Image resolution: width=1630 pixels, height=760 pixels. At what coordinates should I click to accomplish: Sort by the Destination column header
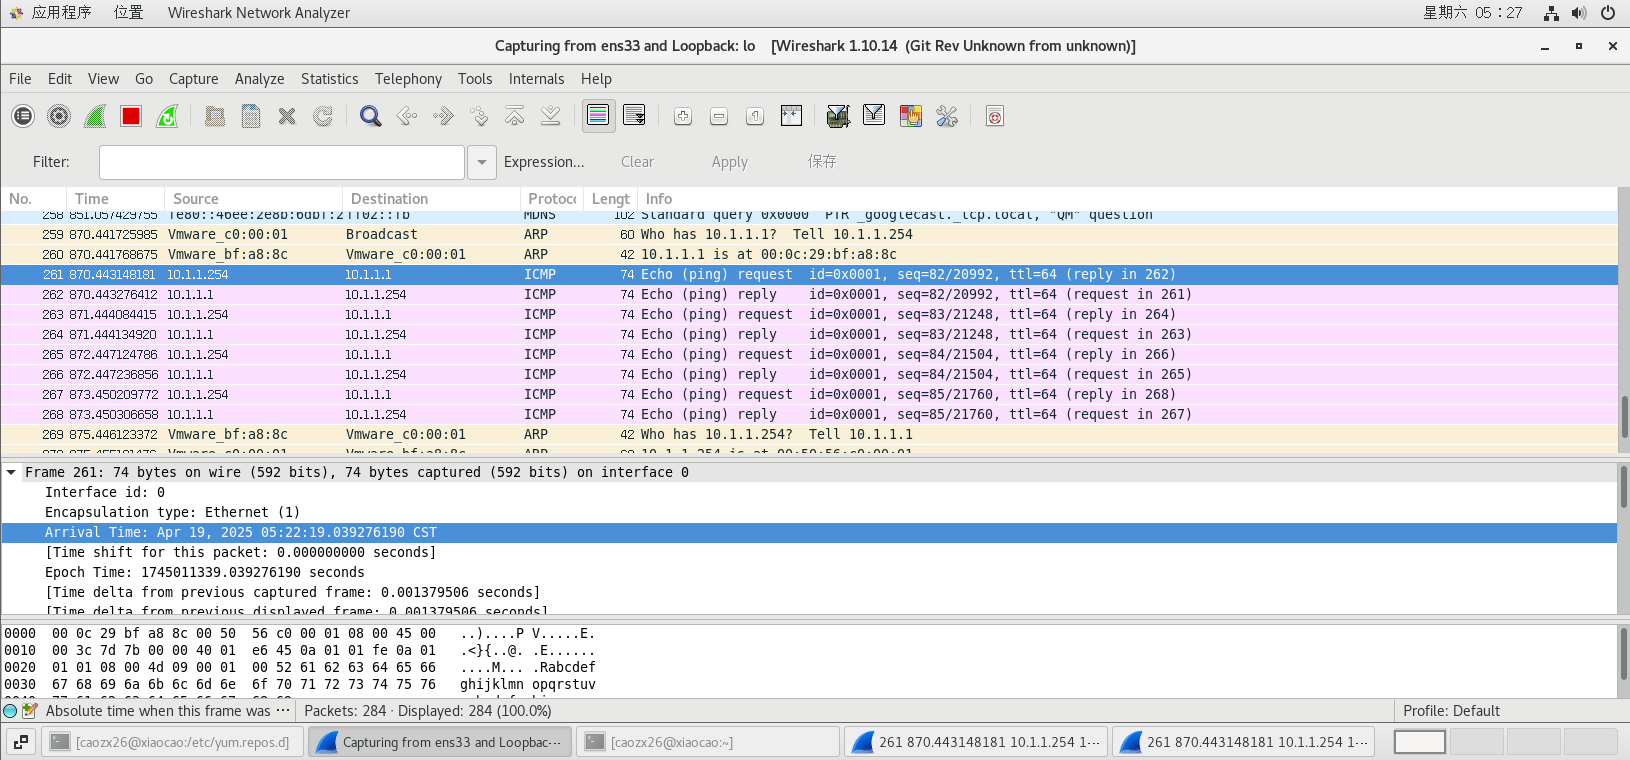coord(431,199)
